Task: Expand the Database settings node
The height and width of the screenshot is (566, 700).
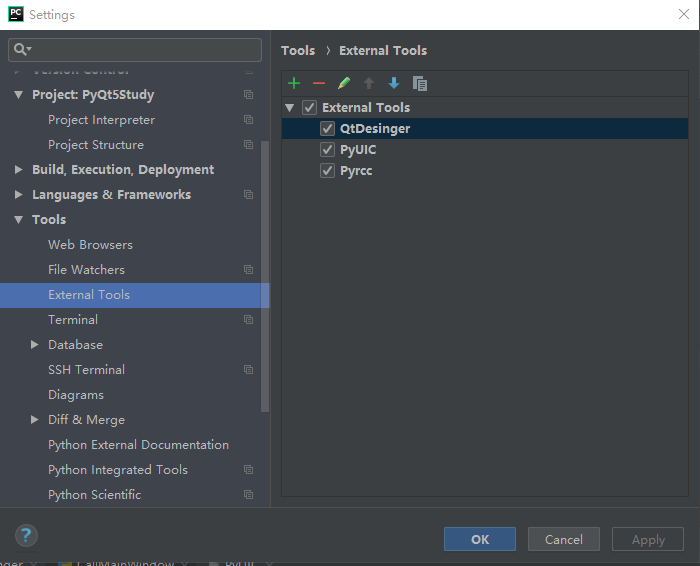Action: click(34, 345)
